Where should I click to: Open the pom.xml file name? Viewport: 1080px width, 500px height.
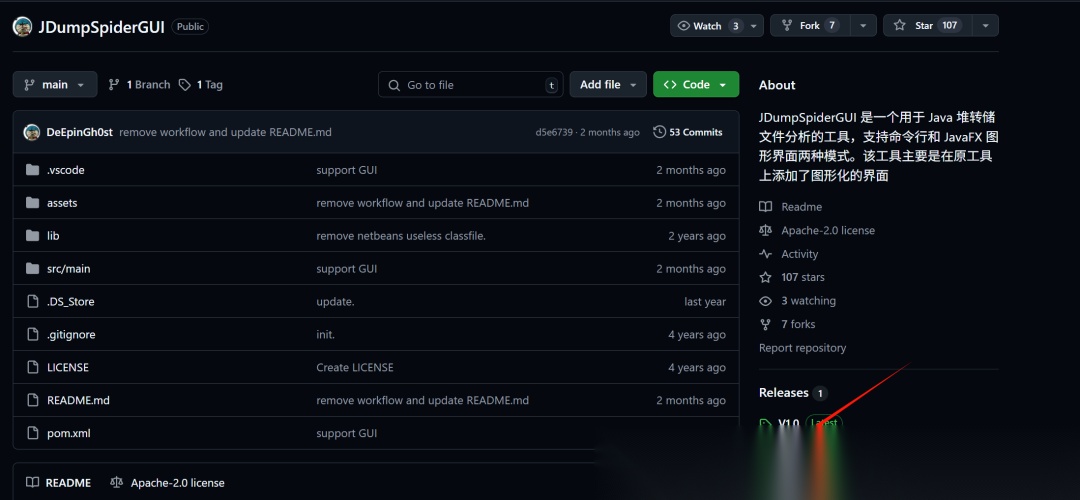[68, 433]
